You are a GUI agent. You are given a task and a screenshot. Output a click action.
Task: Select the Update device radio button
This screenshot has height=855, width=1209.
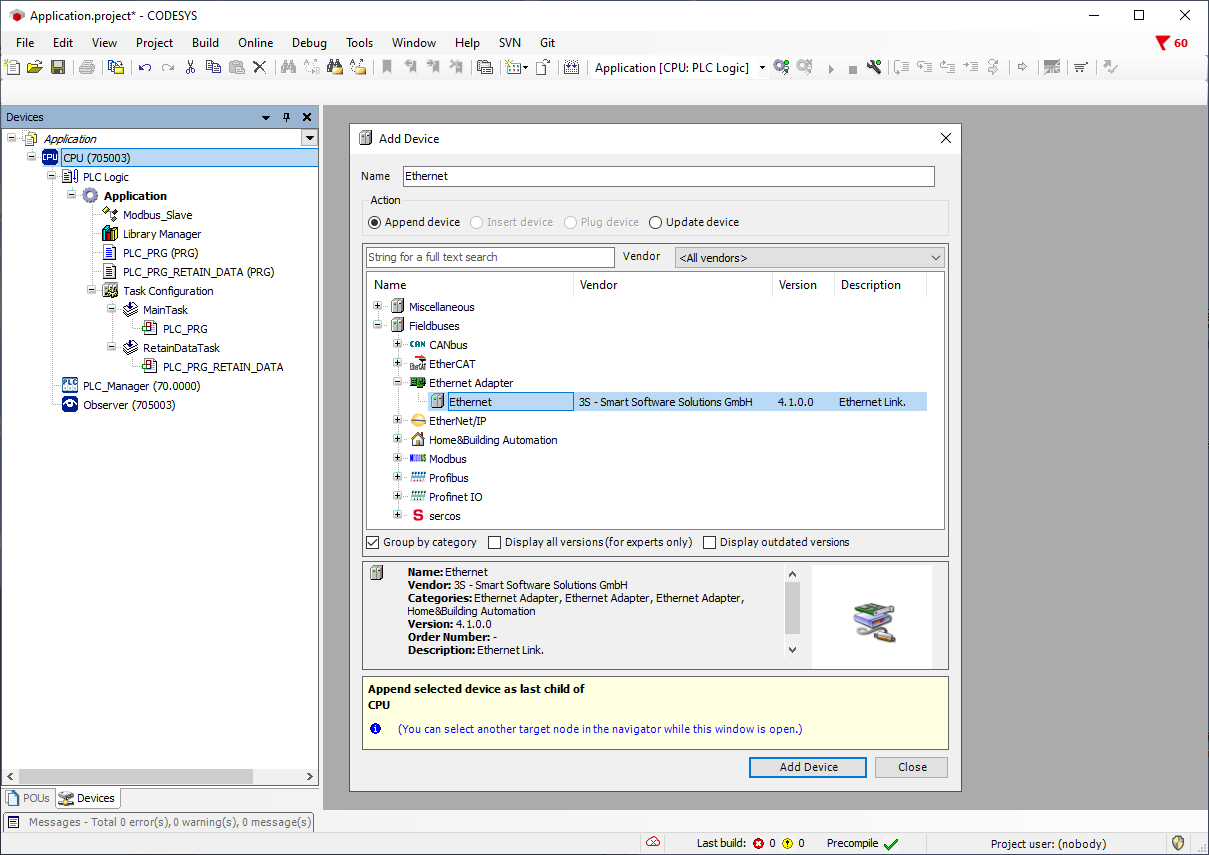point(656,222)
